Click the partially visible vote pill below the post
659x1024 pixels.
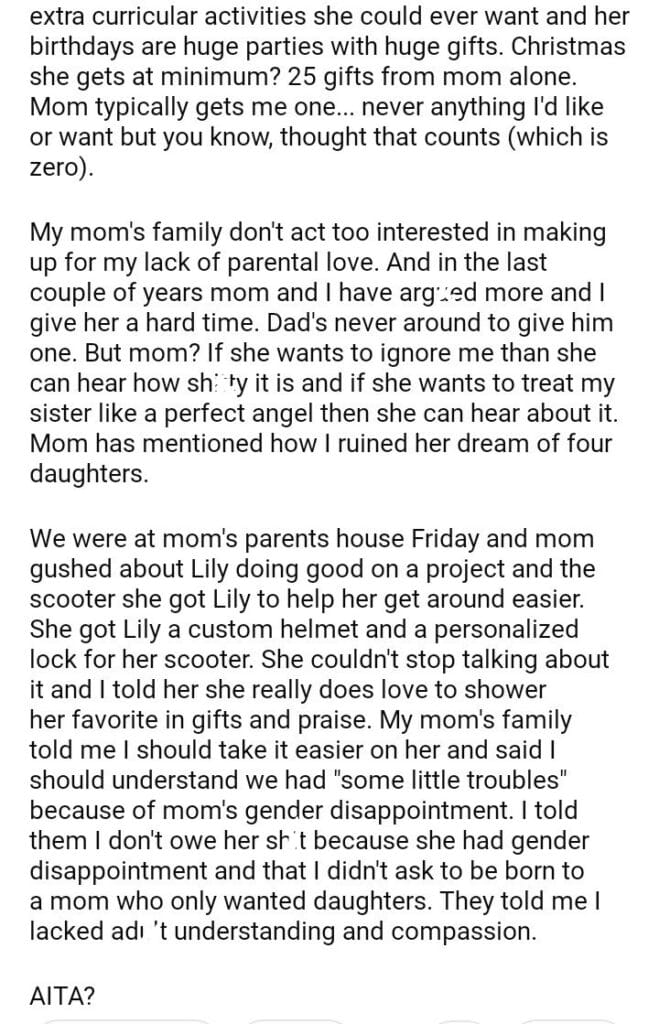coord(125,1019)
